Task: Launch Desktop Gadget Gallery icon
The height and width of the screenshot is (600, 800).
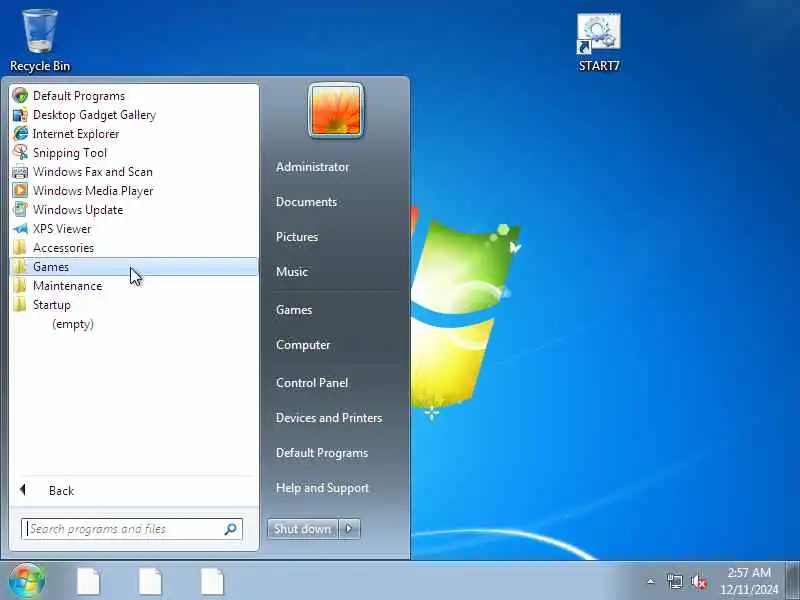Action: point(20,114)
